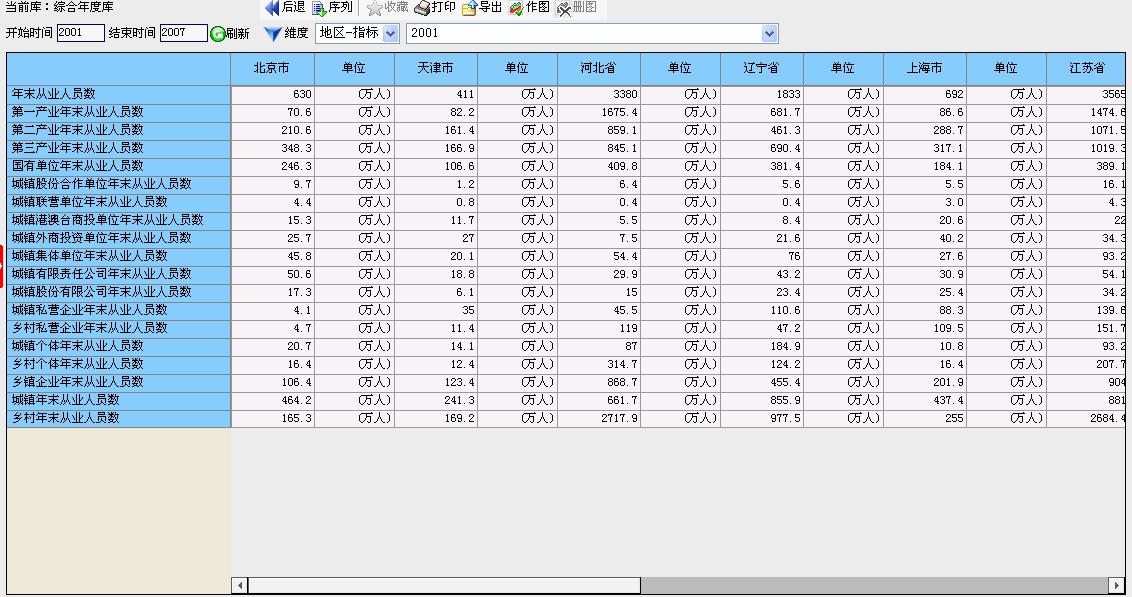Image resolution: width=1132 pixels, height=597 pixels.
Task: Click the 删图 delete chart icon
Action: click(x=564, y=8)
